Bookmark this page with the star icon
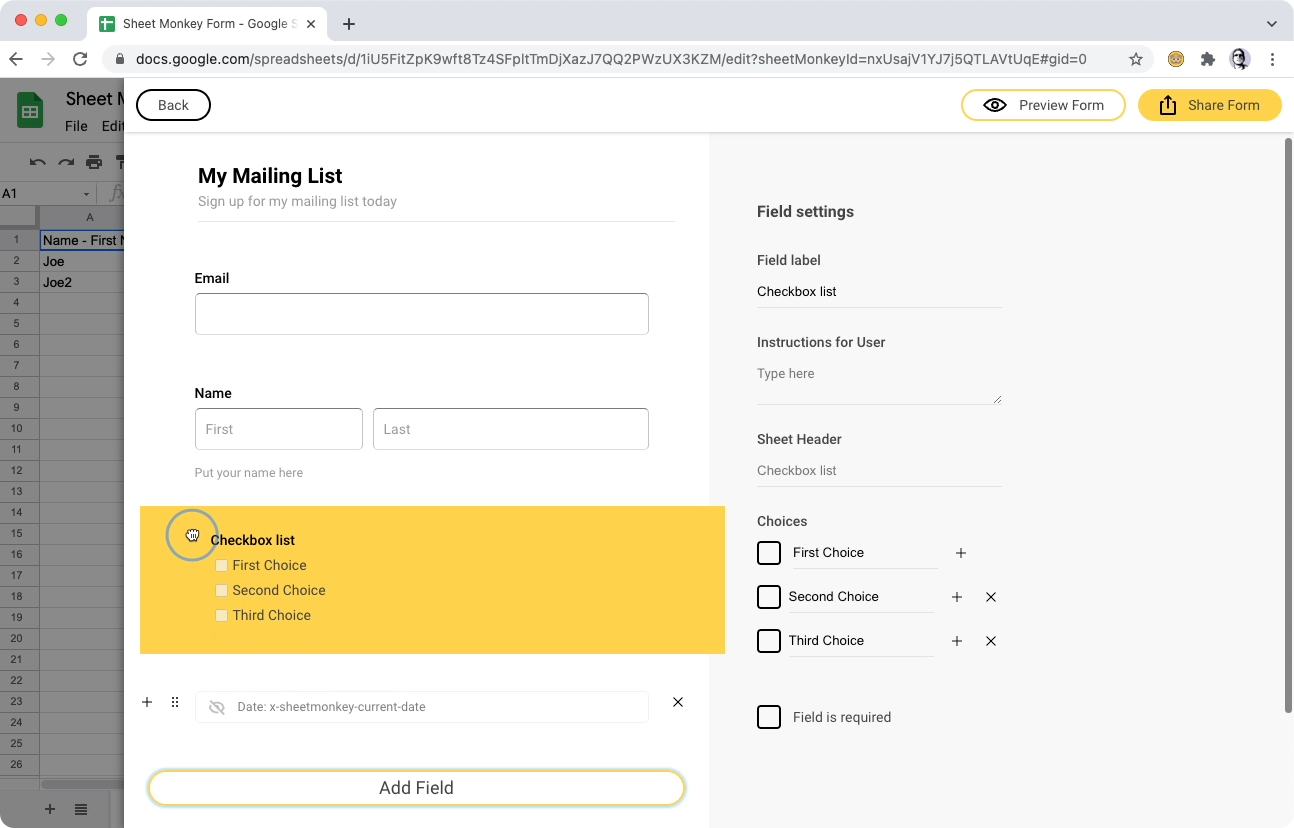This screenshot has height=828, width=1294. tap(1135, 59)
